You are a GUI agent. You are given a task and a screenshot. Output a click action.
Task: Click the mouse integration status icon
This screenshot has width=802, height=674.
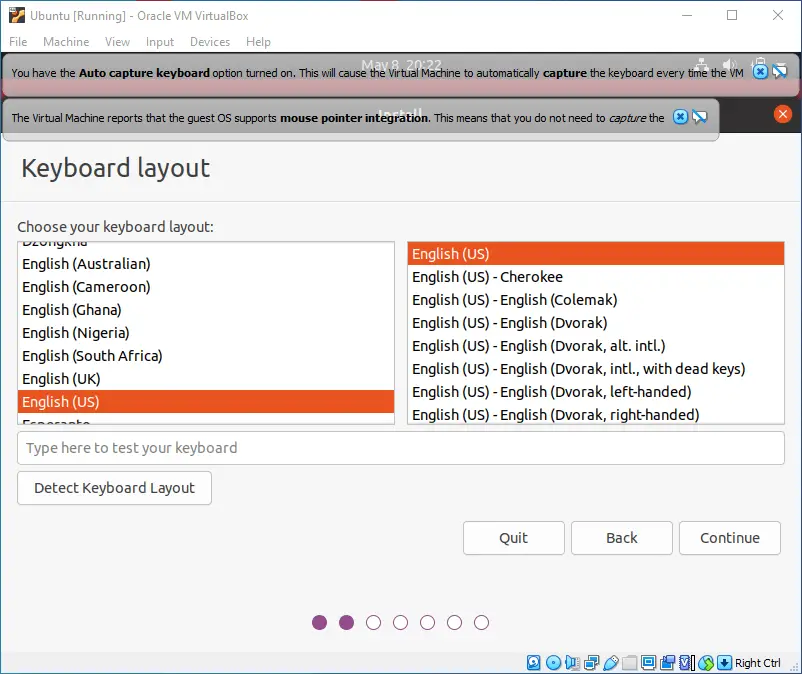click(x=706, y=663)
